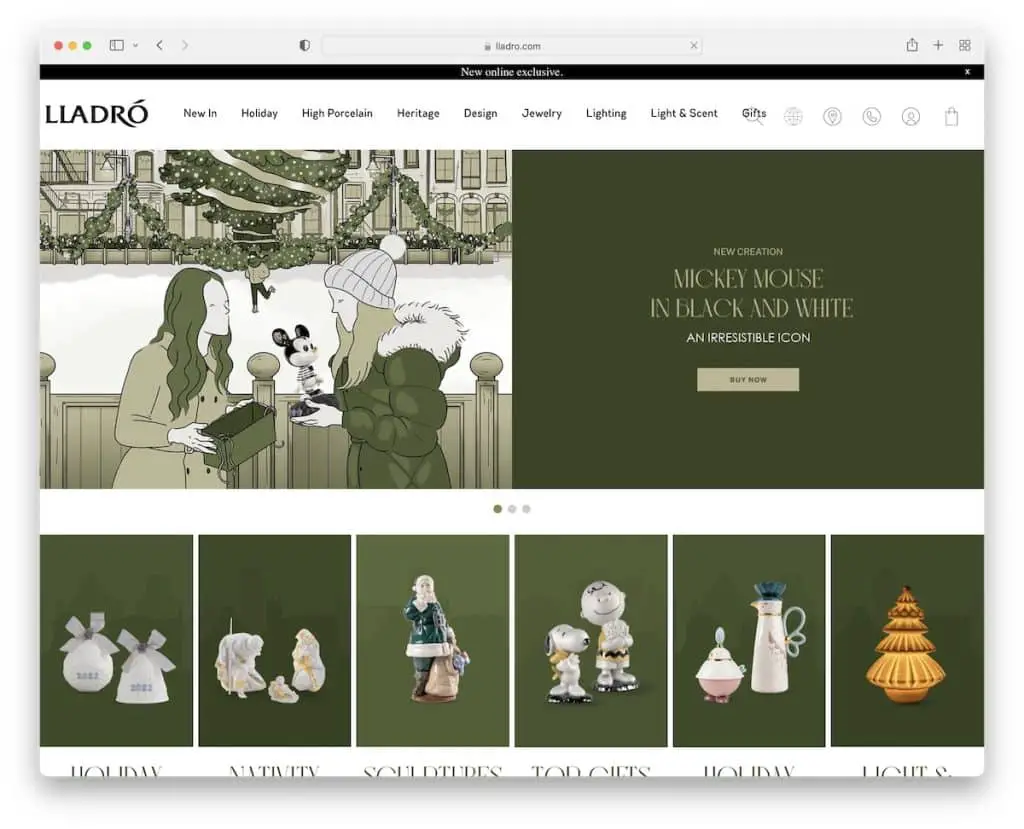The width and height of the screenshot is (1024, 829).
Task: Open the golden tree lamp thumbnail
Action: pyautogui.click(x=907, y=640)
